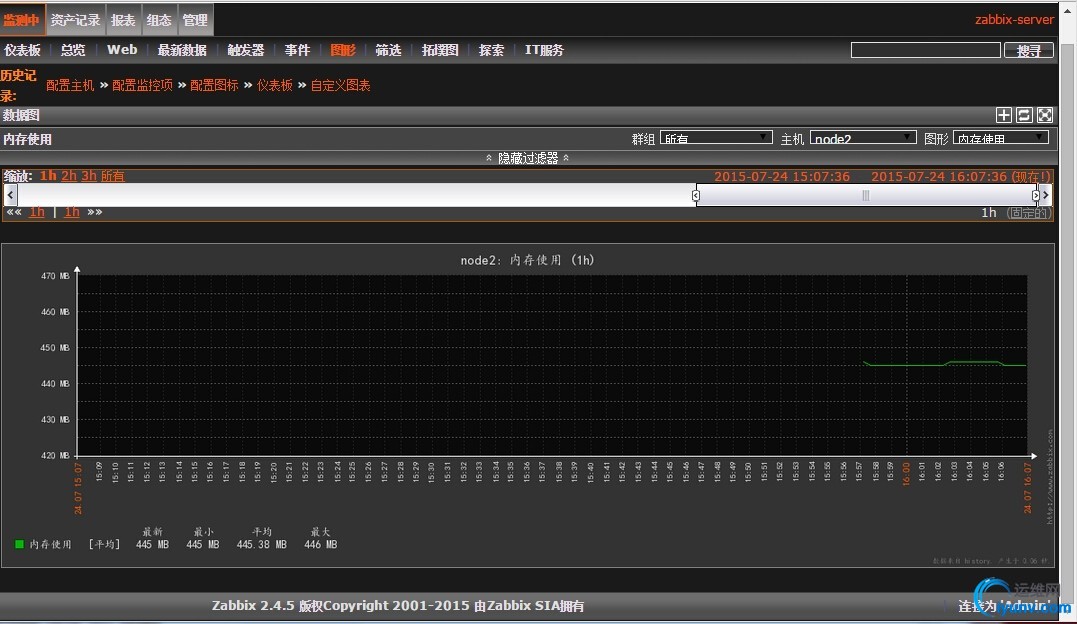Open 最新数据 submenu

click(x=182, y=50)
